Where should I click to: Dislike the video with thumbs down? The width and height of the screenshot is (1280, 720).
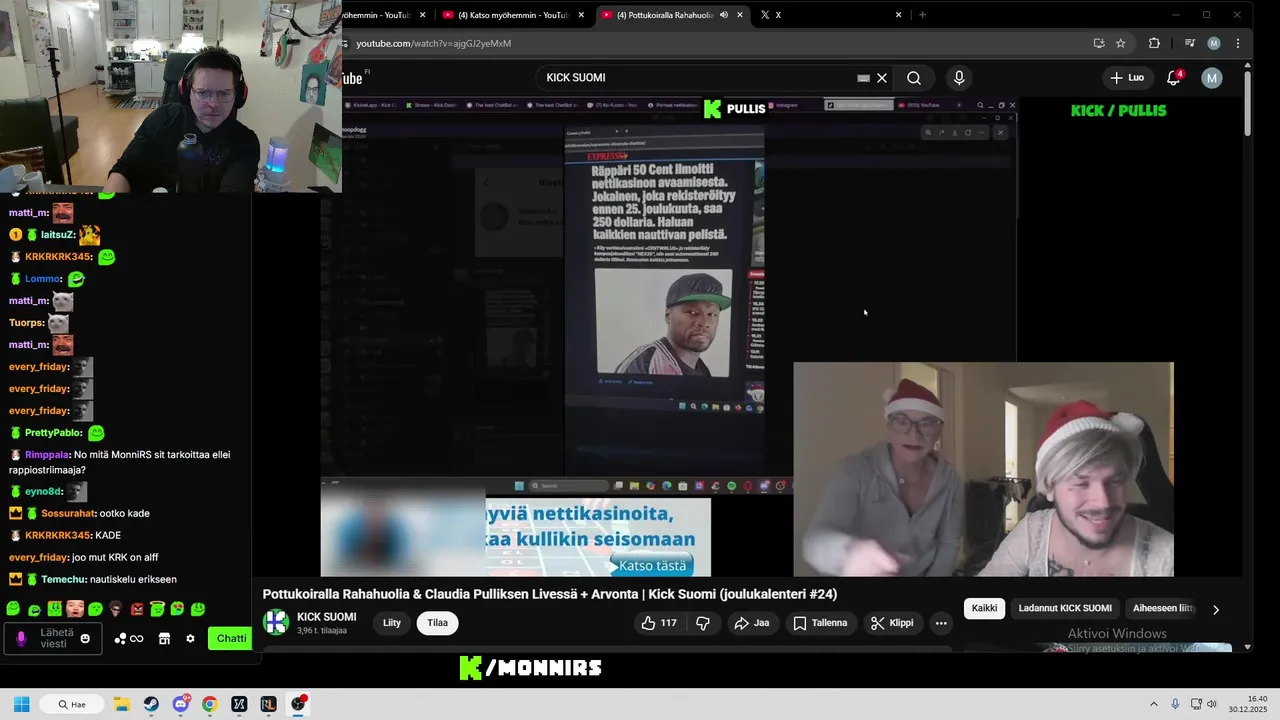(703, 623)
